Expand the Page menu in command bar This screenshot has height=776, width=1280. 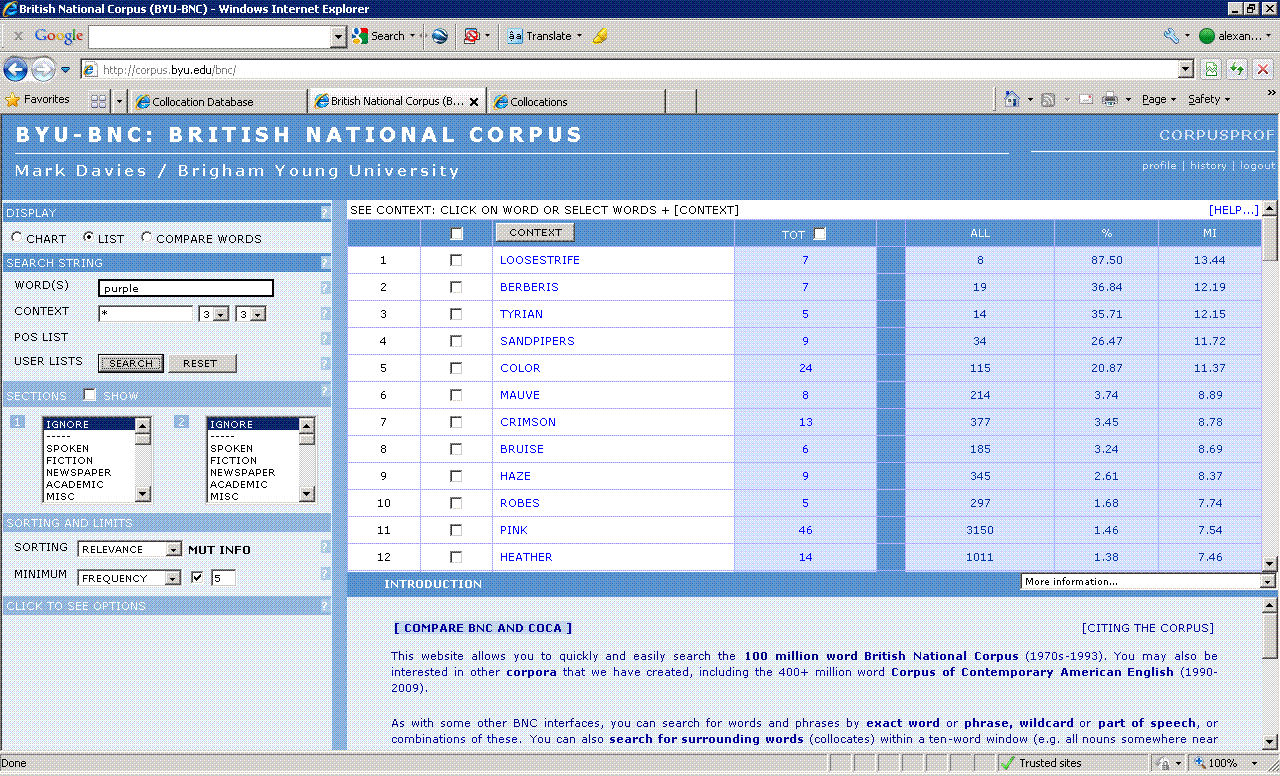[1158, 99]
